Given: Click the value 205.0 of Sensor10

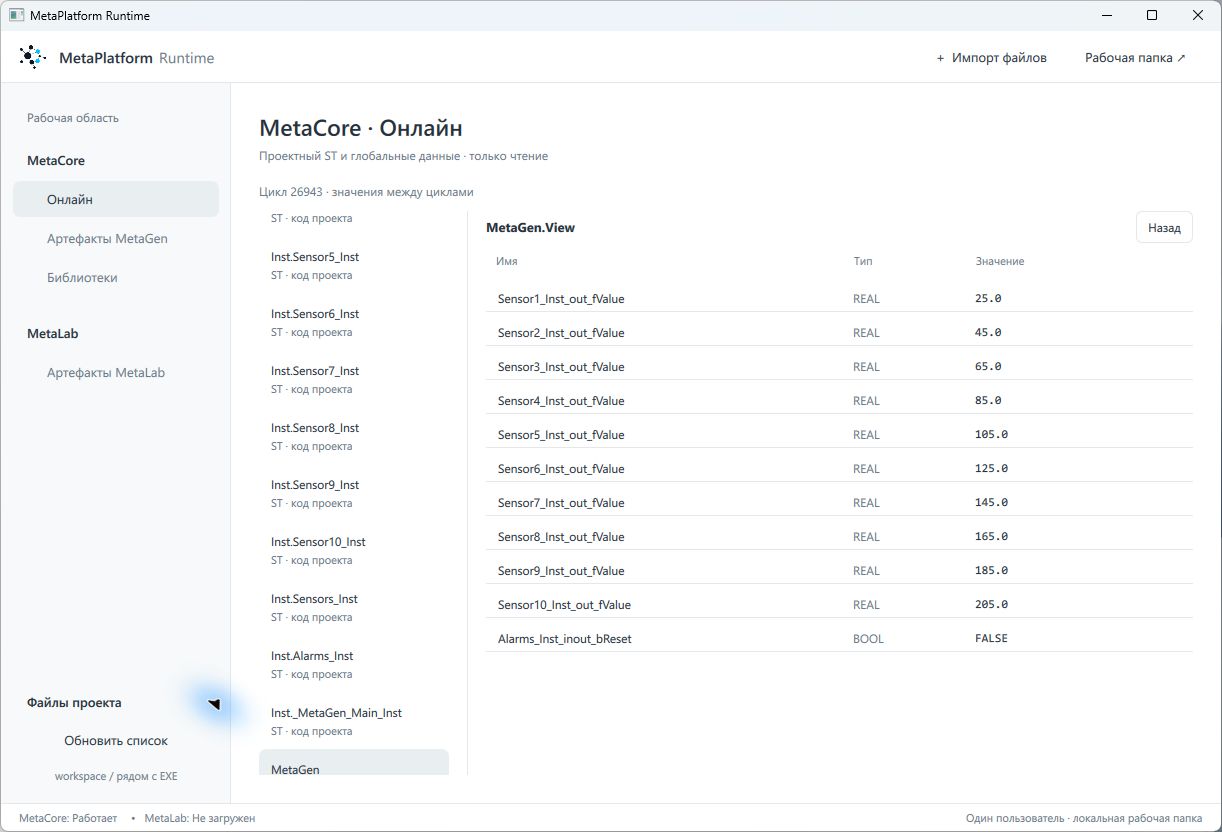Looking at the screenshot, I should coord(991,604).
